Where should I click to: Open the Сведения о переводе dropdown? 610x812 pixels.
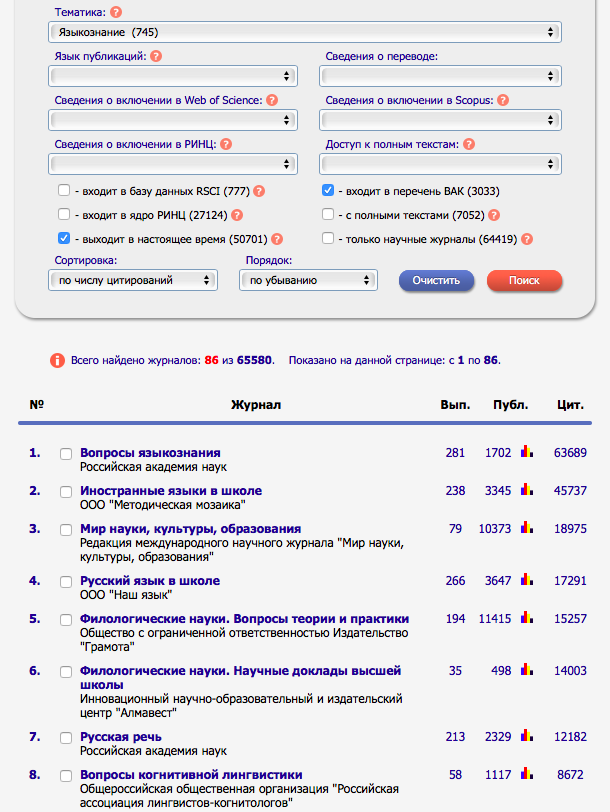click(441, 76)
